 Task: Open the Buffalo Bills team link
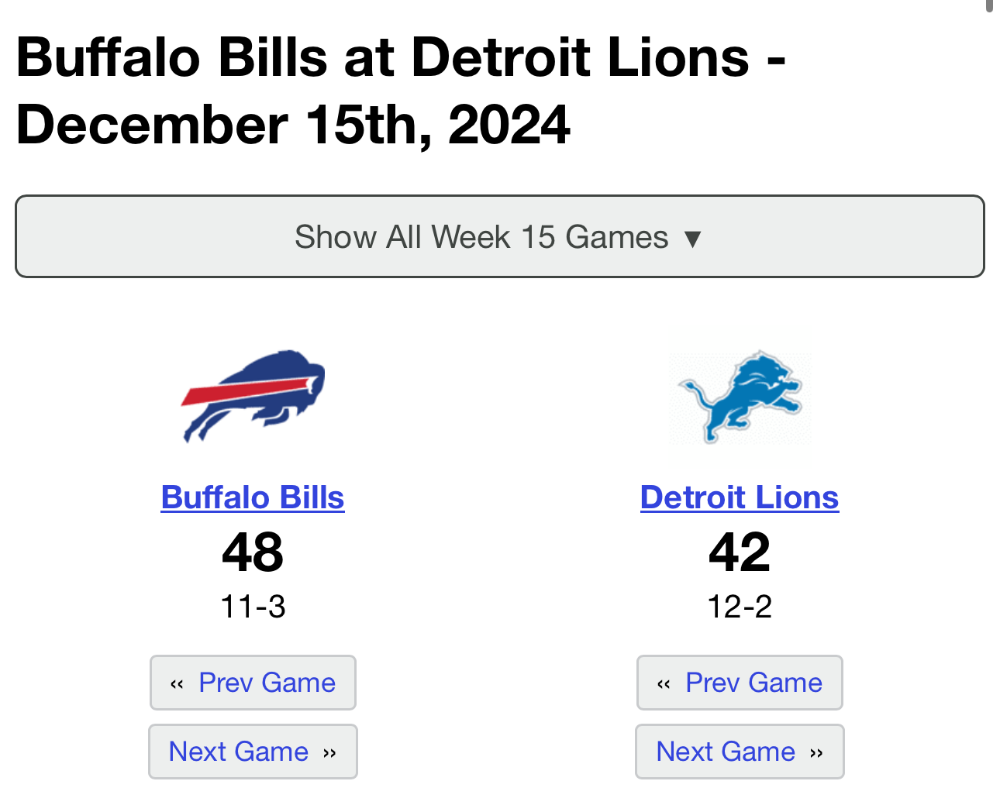click(253, 498)
